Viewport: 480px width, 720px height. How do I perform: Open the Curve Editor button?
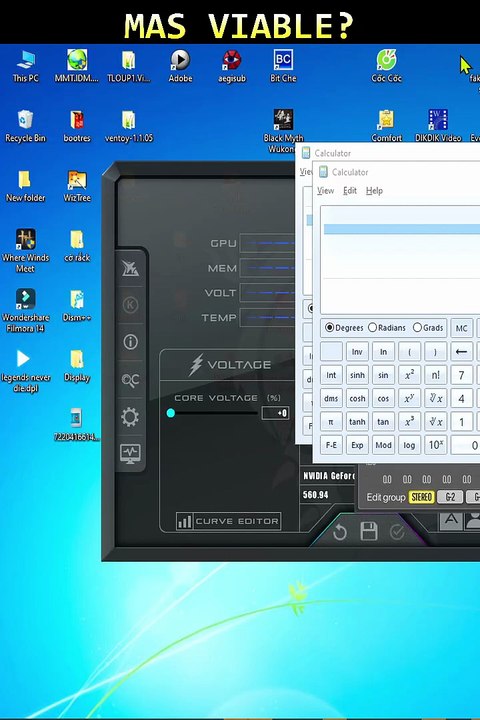point(228,521)
